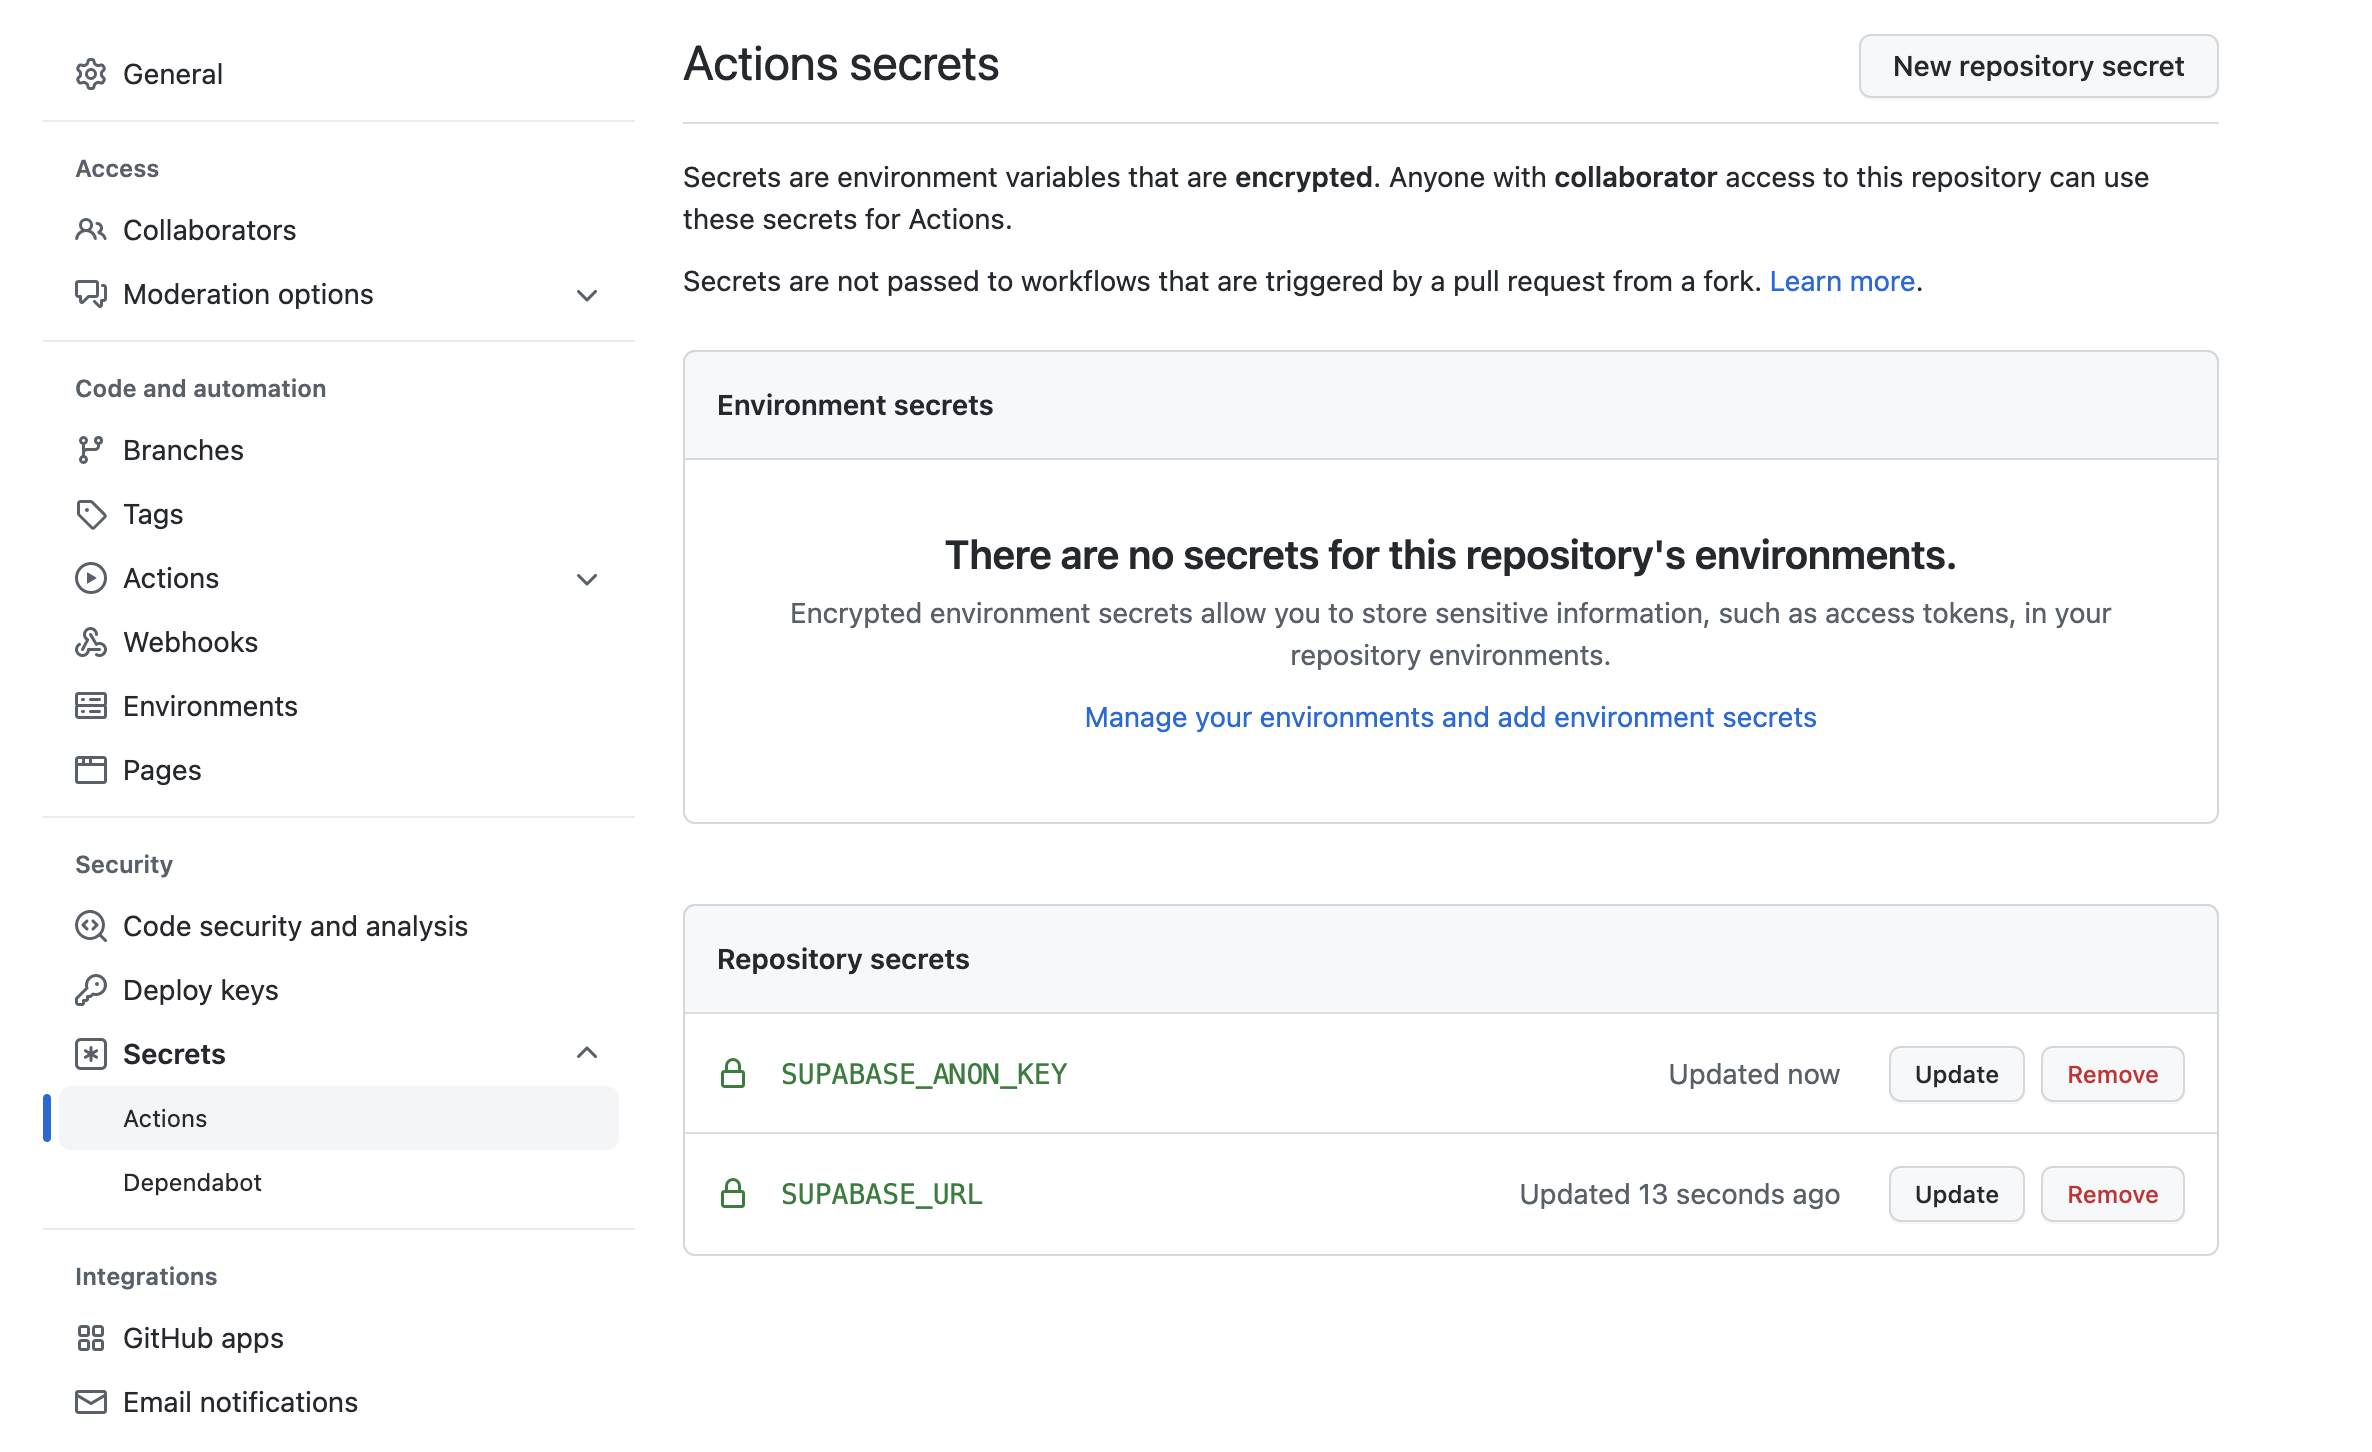Remove the SUPABASE_URL secret
This screenshot has height=1452, width=2372.
(x=2112, y=1193)
